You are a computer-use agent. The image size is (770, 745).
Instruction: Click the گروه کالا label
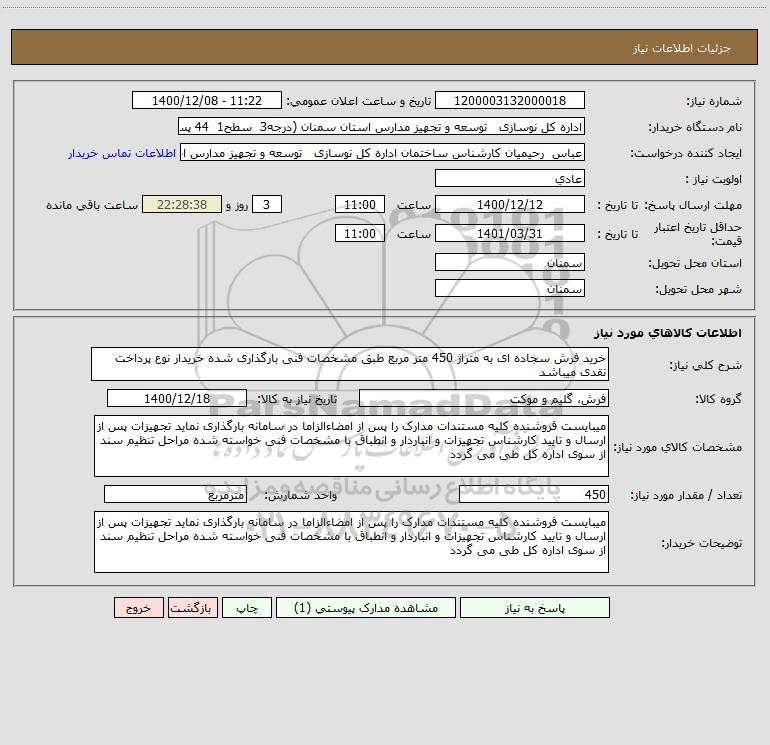tap(718, 399)
